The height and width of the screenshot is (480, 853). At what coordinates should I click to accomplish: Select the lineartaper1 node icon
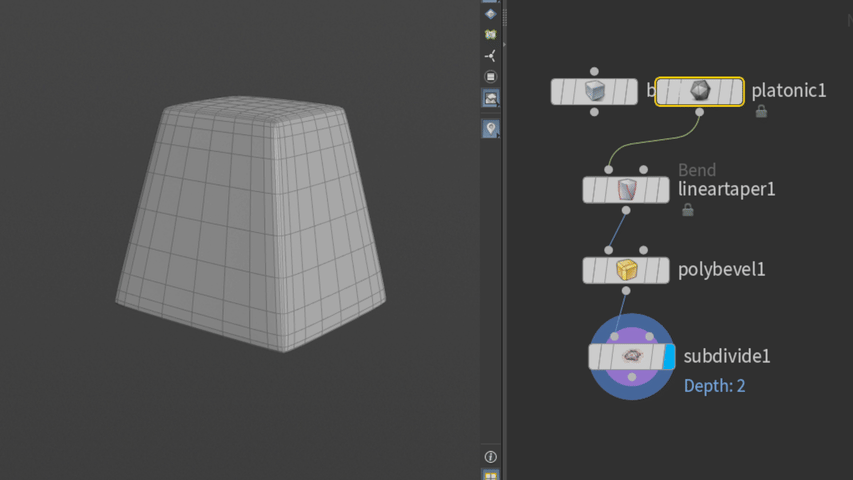tap(626, 190)
